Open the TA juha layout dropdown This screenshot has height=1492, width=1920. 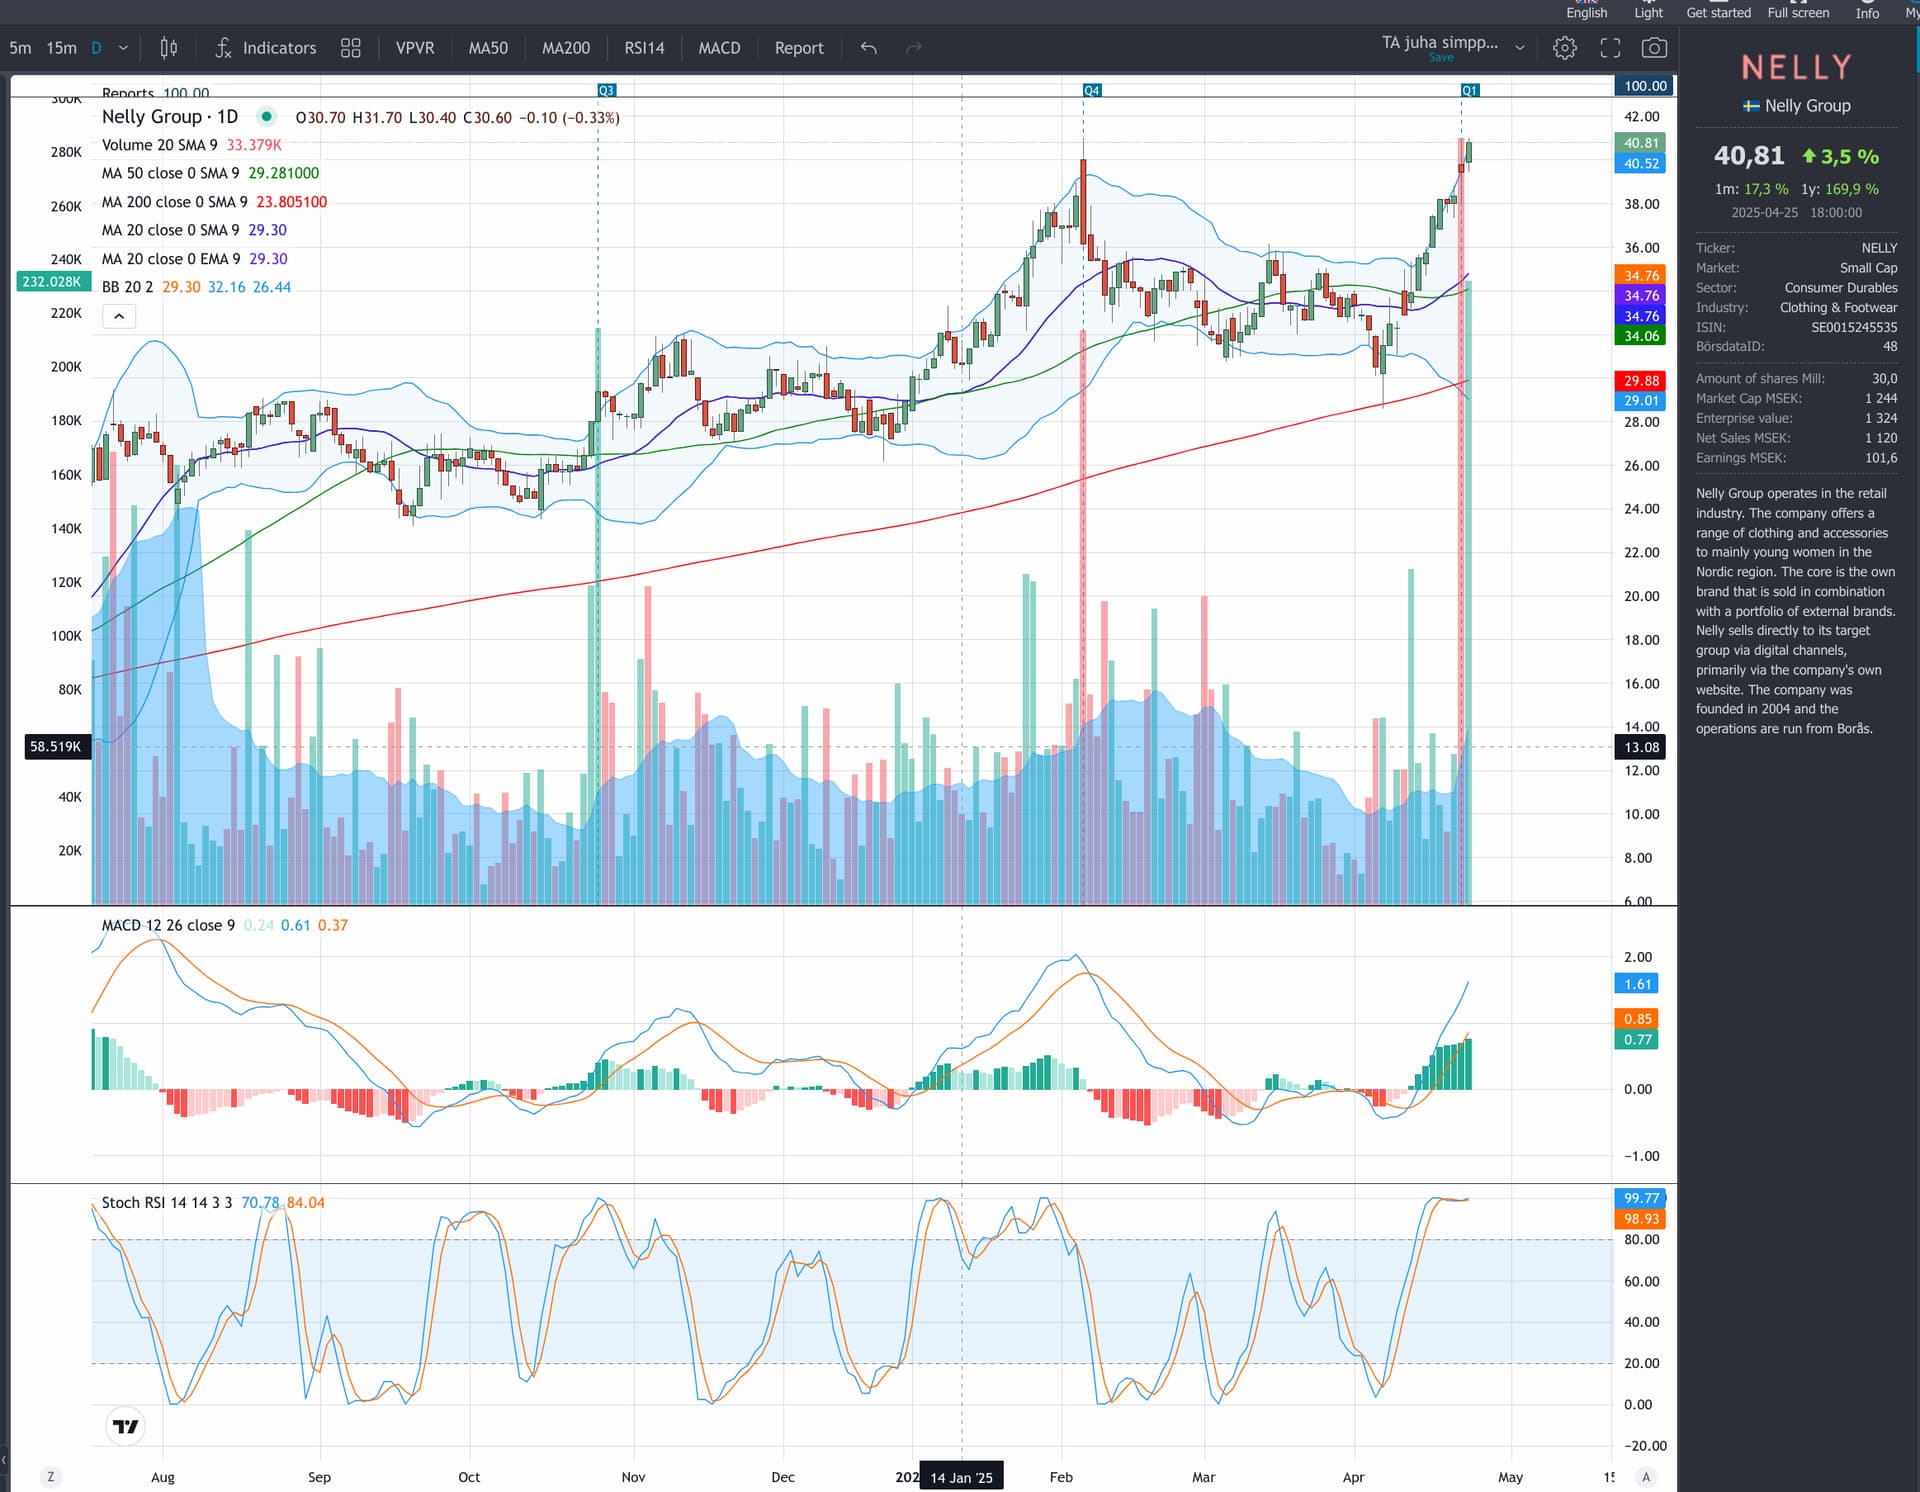tap(1520, 47)
